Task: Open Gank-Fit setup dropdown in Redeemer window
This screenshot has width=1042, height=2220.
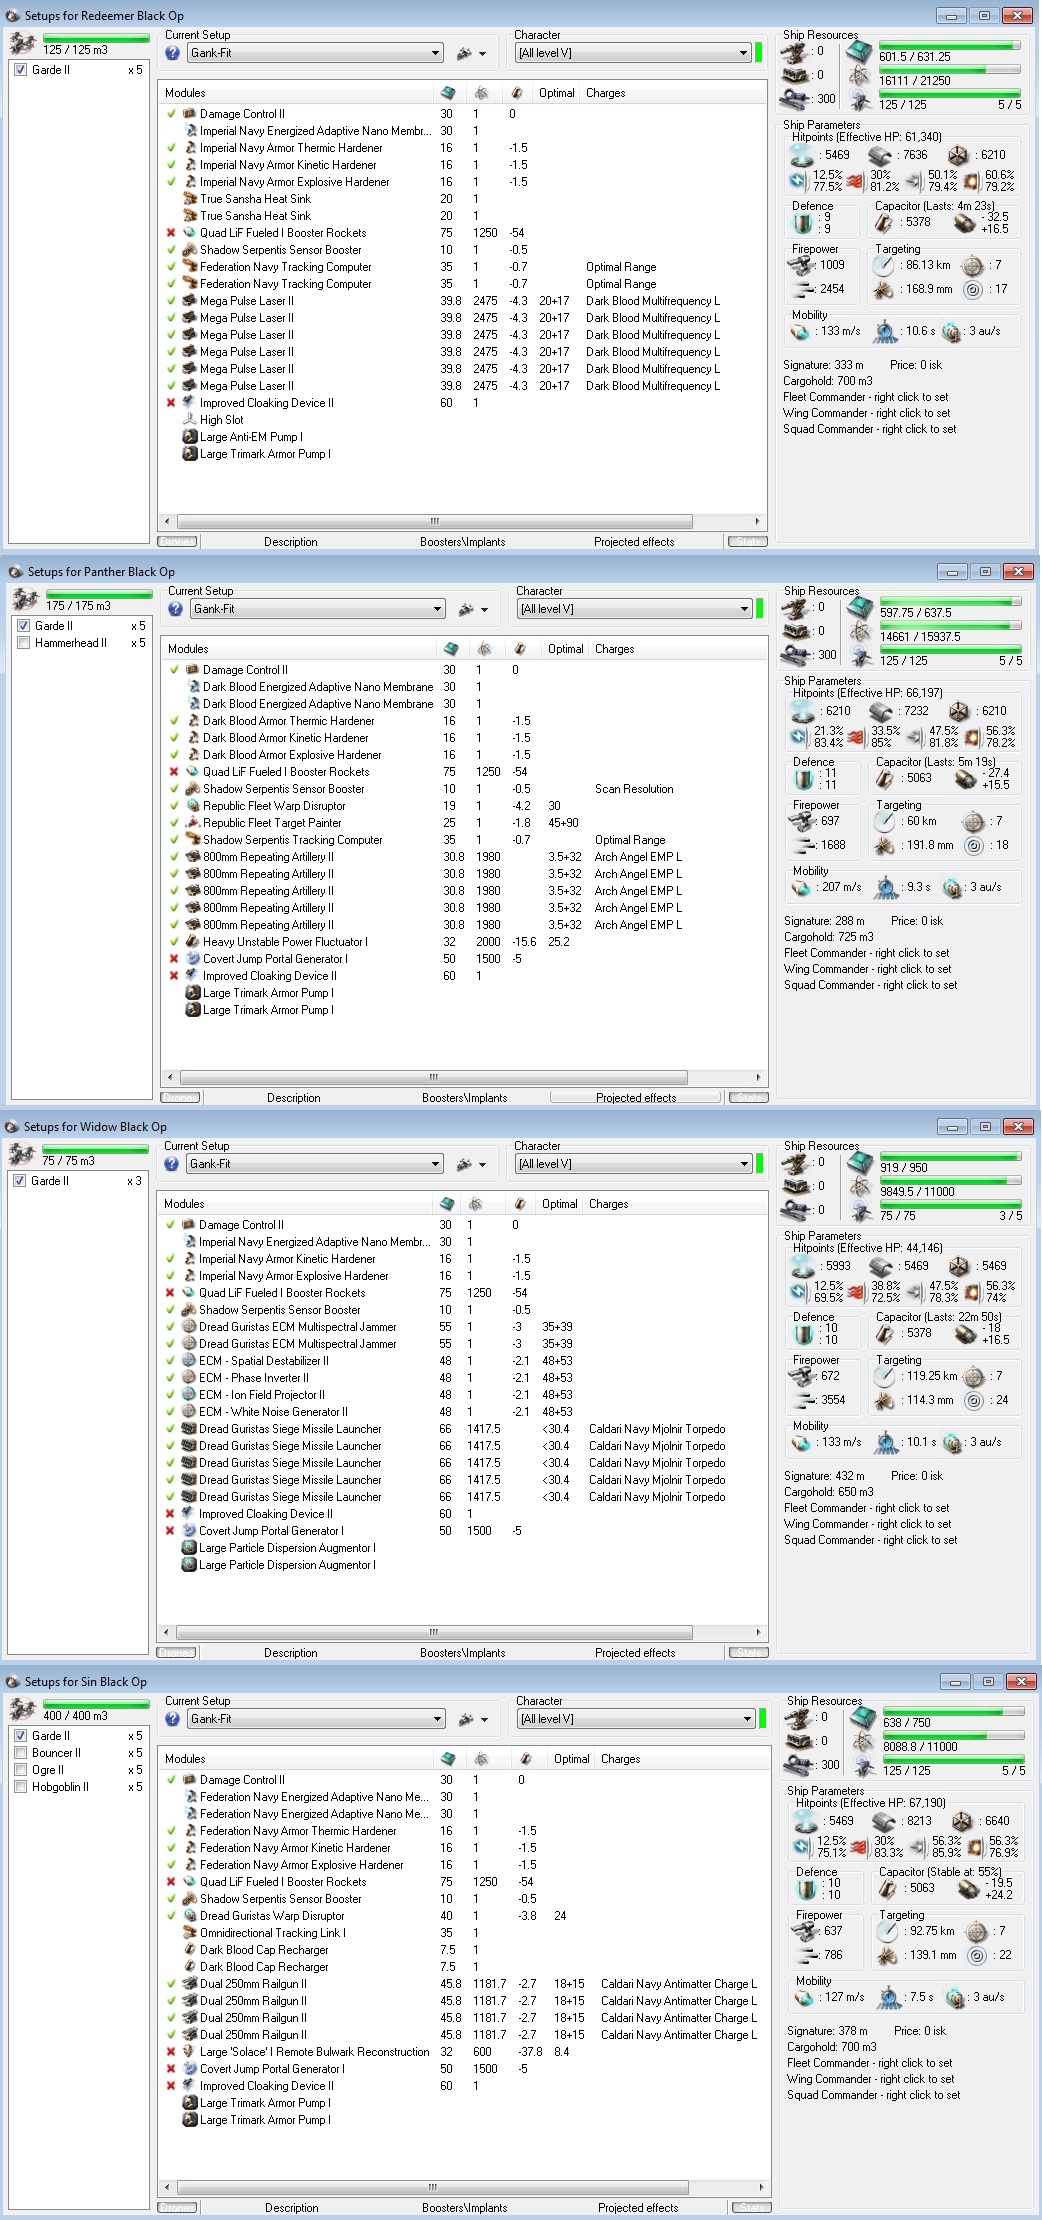Action: pos(315,53)
